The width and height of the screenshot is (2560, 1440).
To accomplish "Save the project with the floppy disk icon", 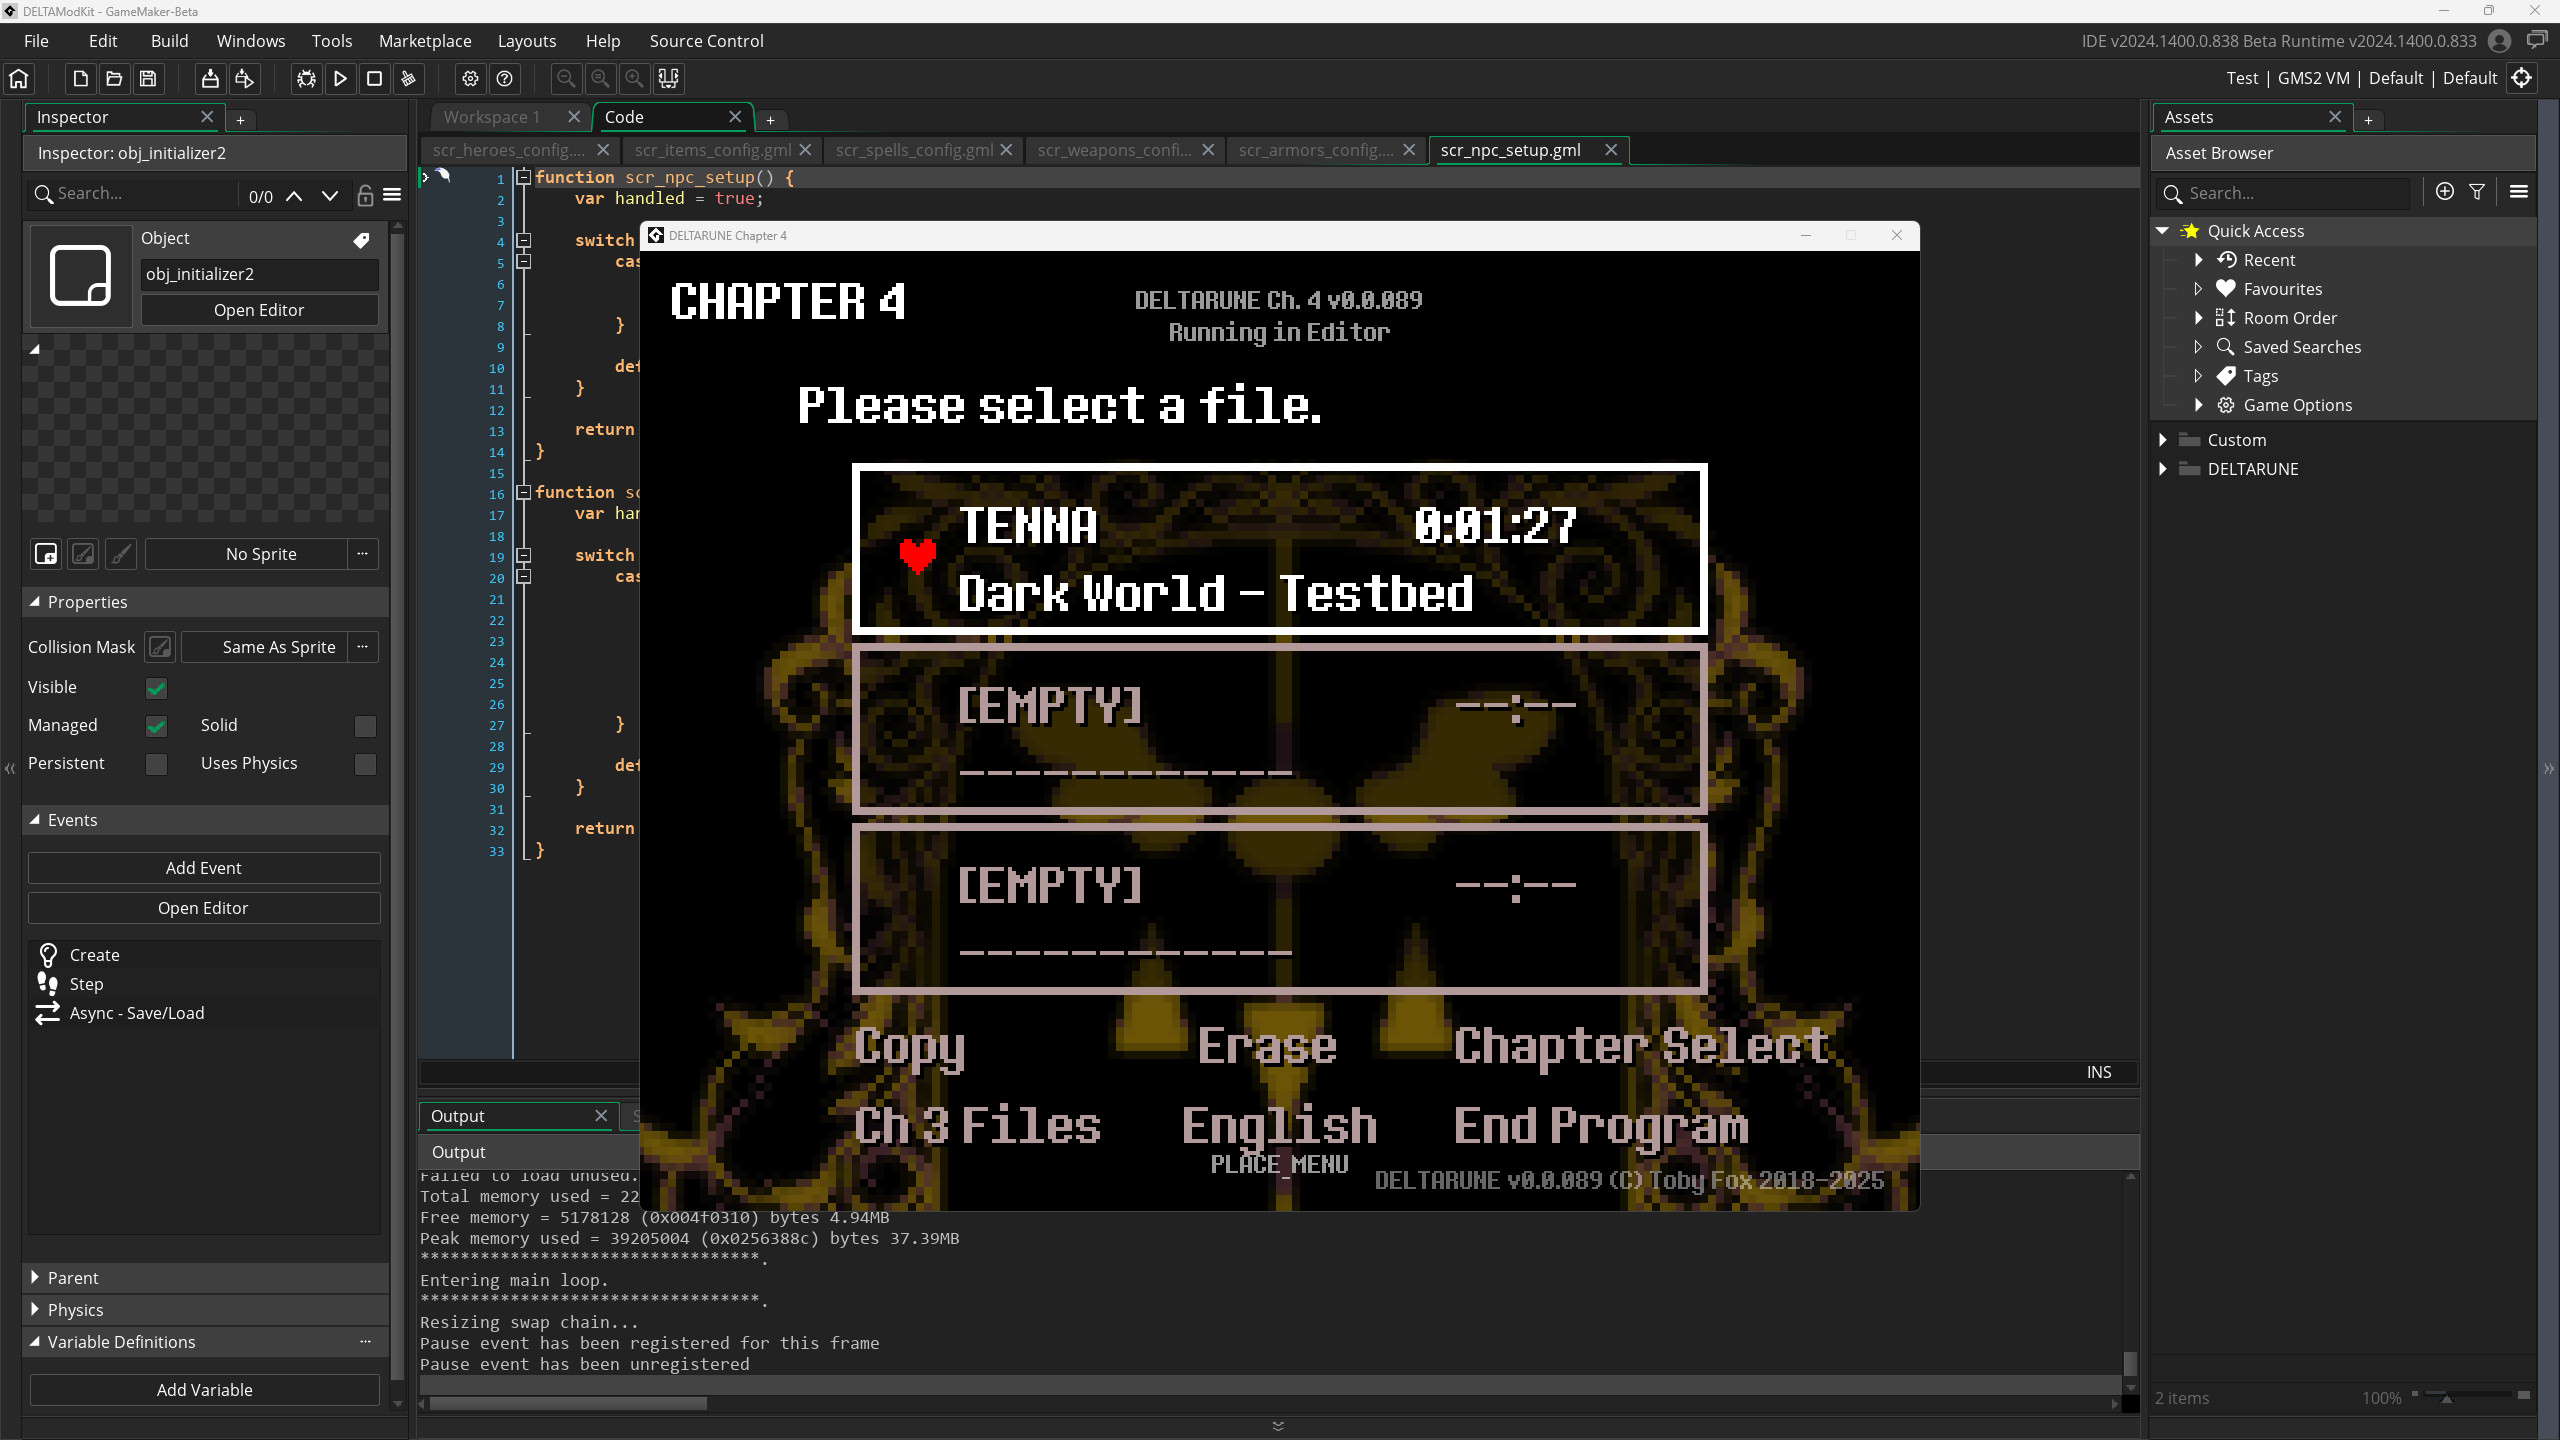I will click(x=147, y=78).
